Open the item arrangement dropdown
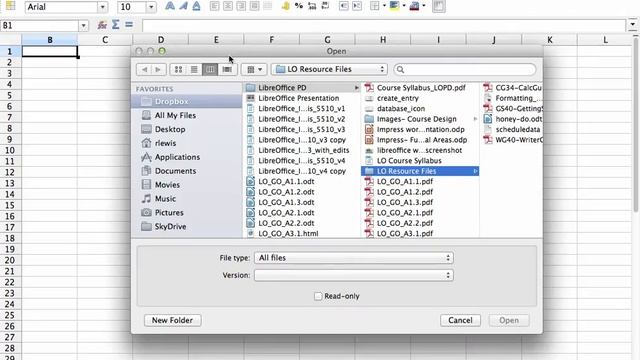The height and width of the screenshot is (360, 640). coord(254,69)
